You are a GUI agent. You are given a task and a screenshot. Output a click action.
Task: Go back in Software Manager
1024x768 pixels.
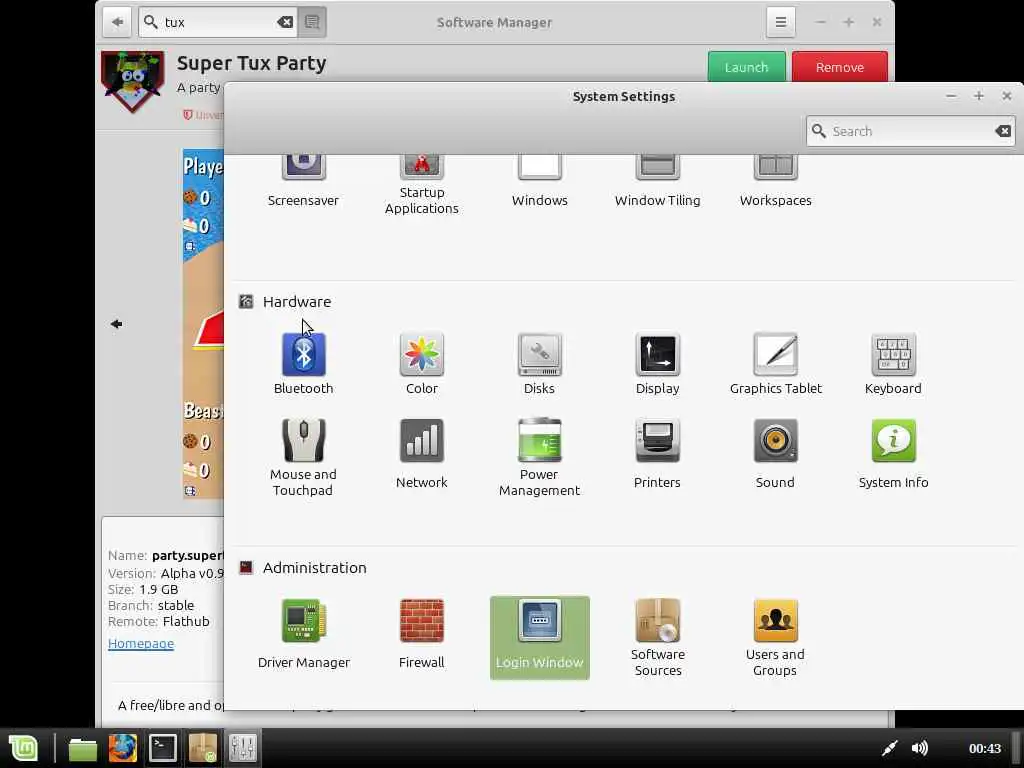[x=118, y=22]
